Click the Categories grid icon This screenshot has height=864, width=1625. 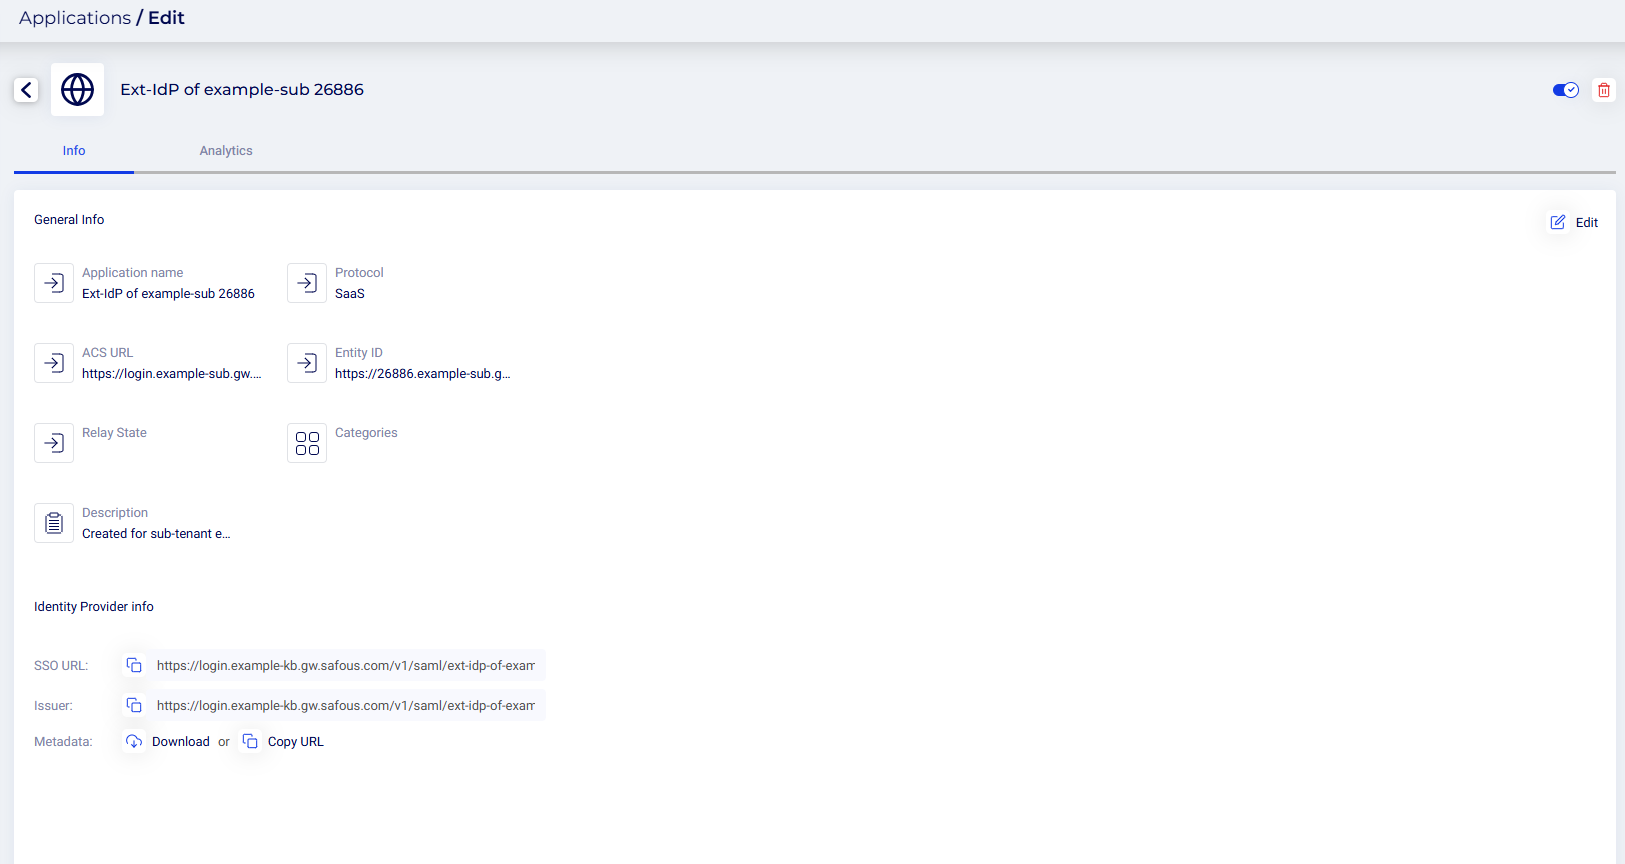[307, 443]
